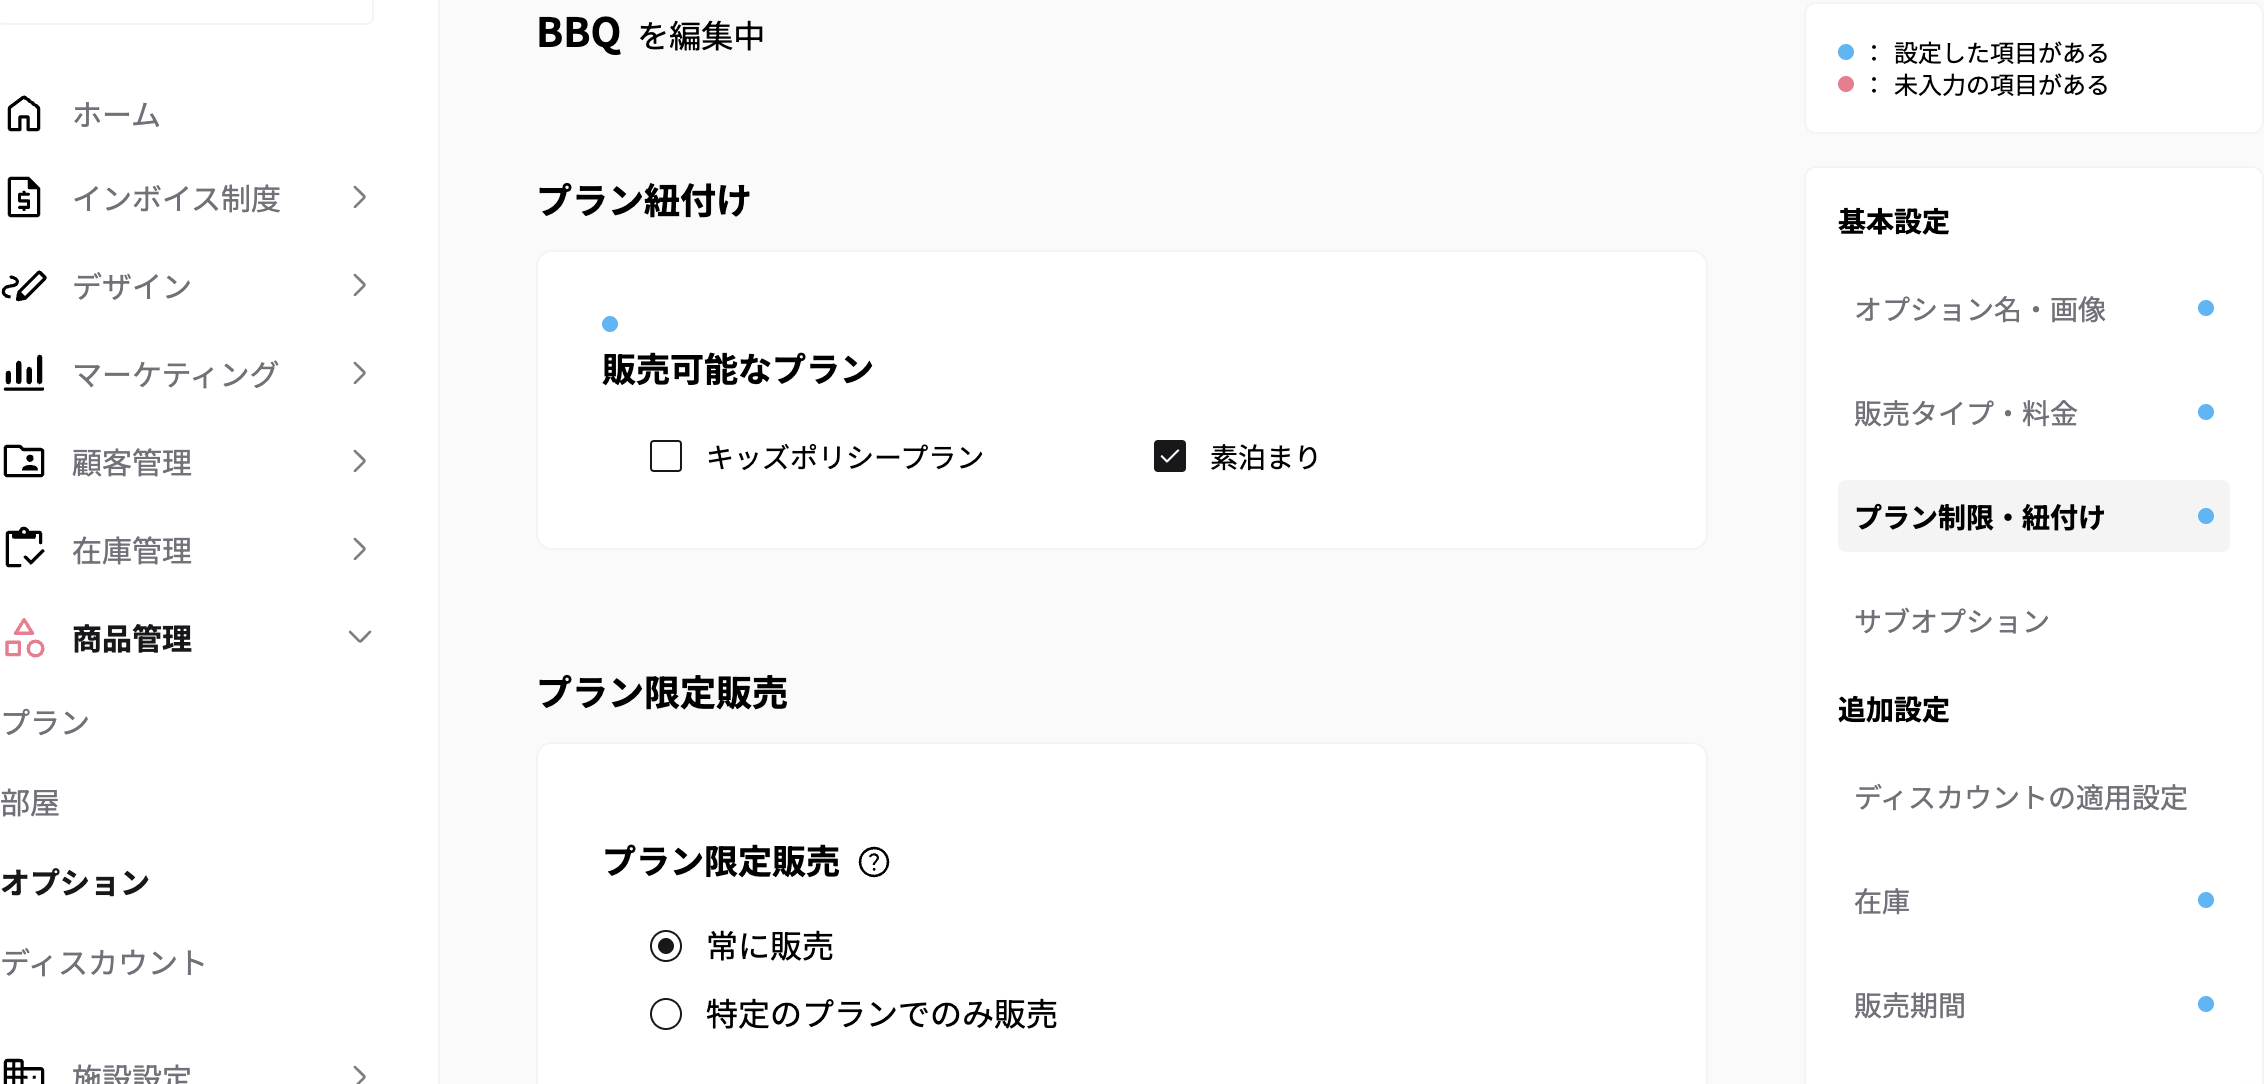Click the デザイン pen icon

click(24, 286)
